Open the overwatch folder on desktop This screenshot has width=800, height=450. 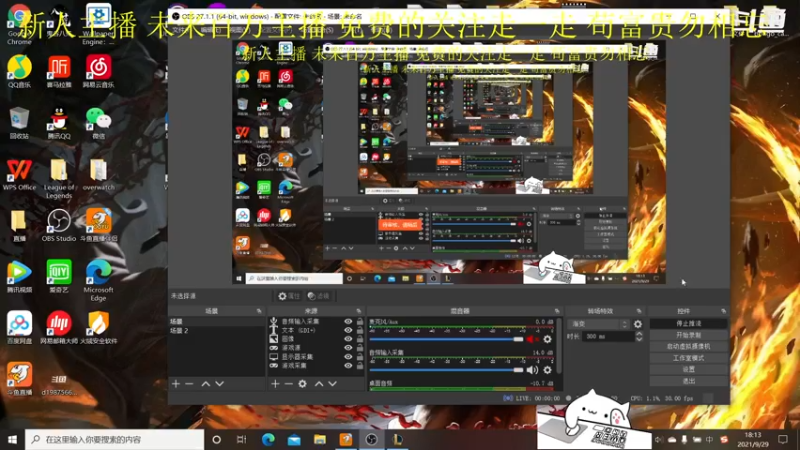click(98, 174)
